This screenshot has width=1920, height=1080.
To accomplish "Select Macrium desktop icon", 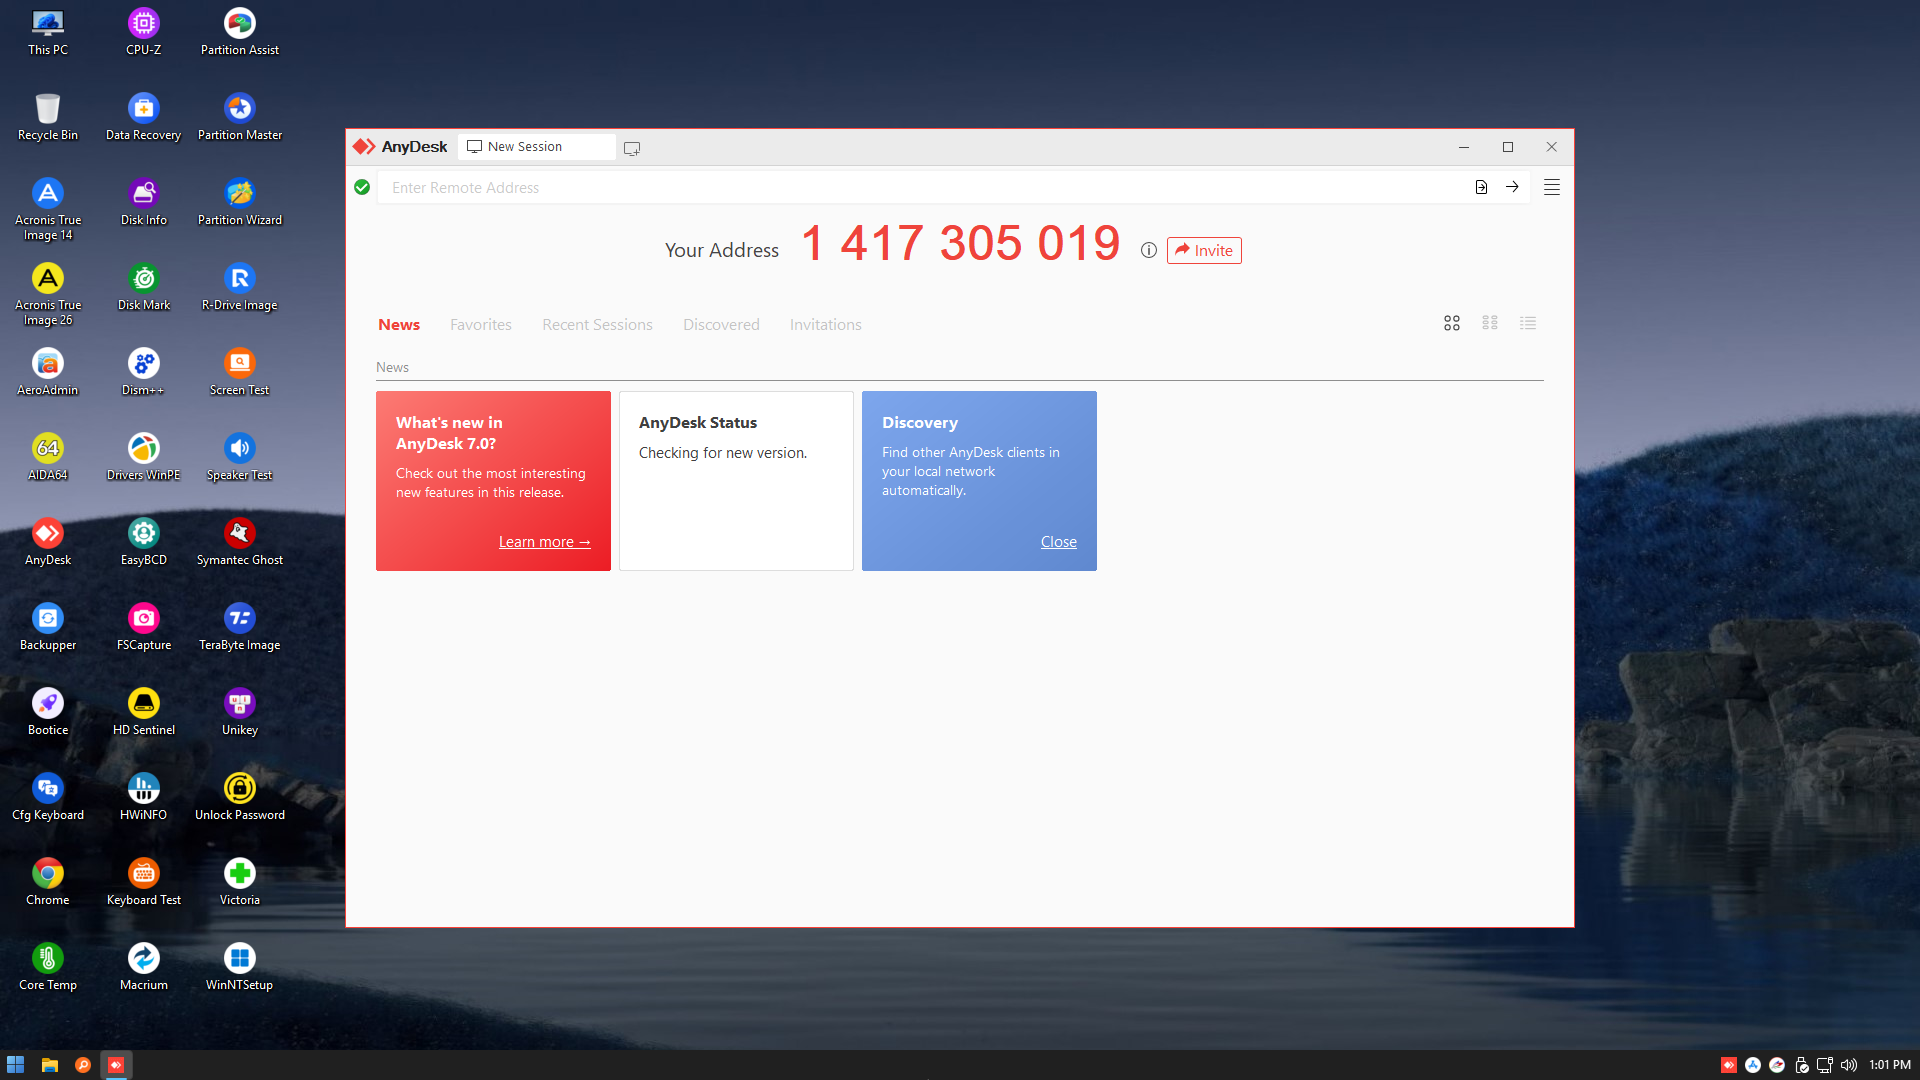I will [x=144, y=967].
